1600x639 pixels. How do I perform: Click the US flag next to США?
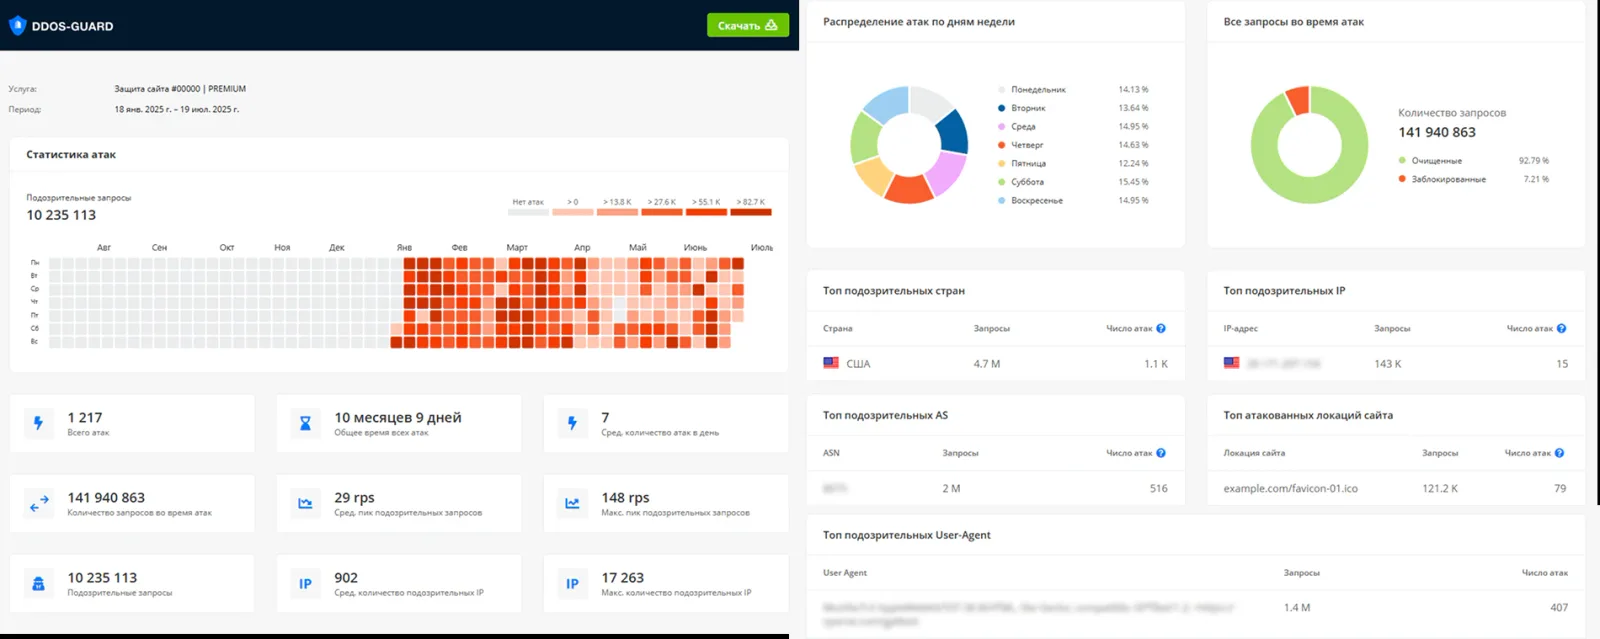pos(831,363)
